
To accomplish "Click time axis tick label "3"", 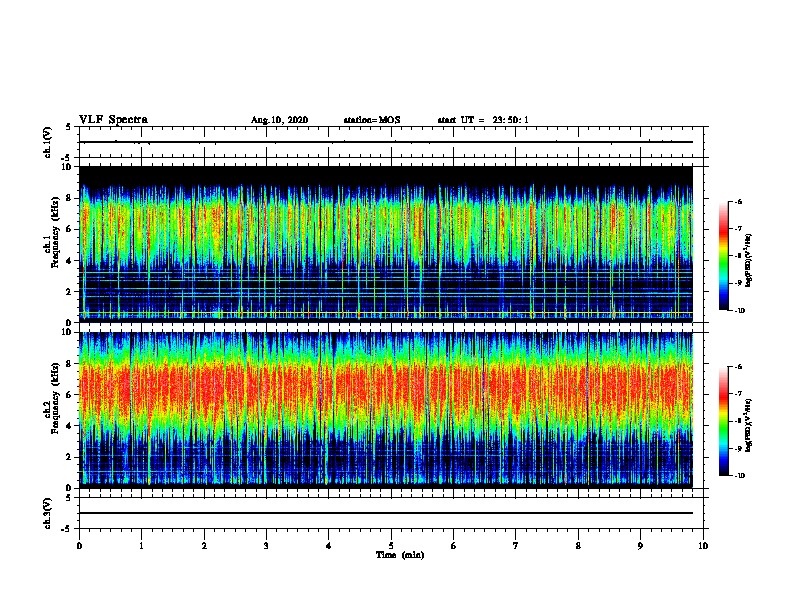I will [x=266, y=546].
